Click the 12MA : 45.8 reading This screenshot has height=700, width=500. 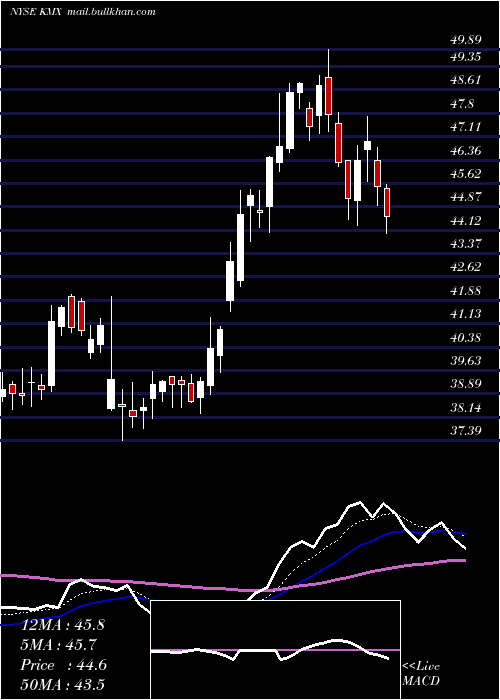click(62, 625)
